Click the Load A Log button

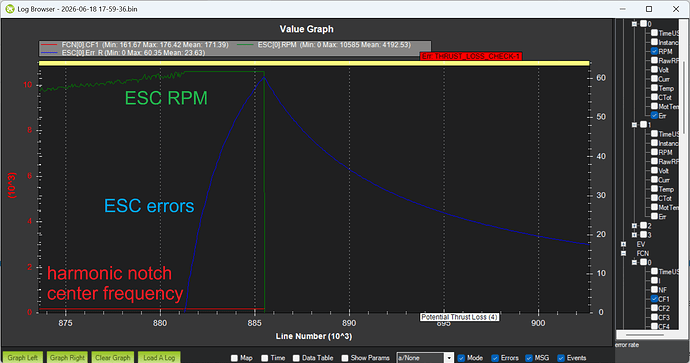[x=159, y=358]
